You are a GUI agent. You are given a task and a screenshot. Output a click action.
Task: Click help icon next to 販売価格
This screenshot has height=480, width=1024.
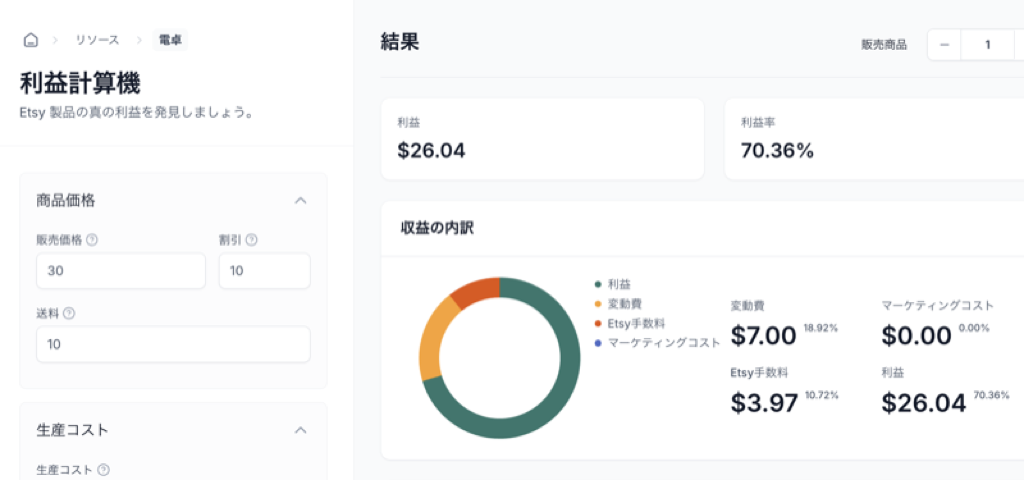point(92,240)
